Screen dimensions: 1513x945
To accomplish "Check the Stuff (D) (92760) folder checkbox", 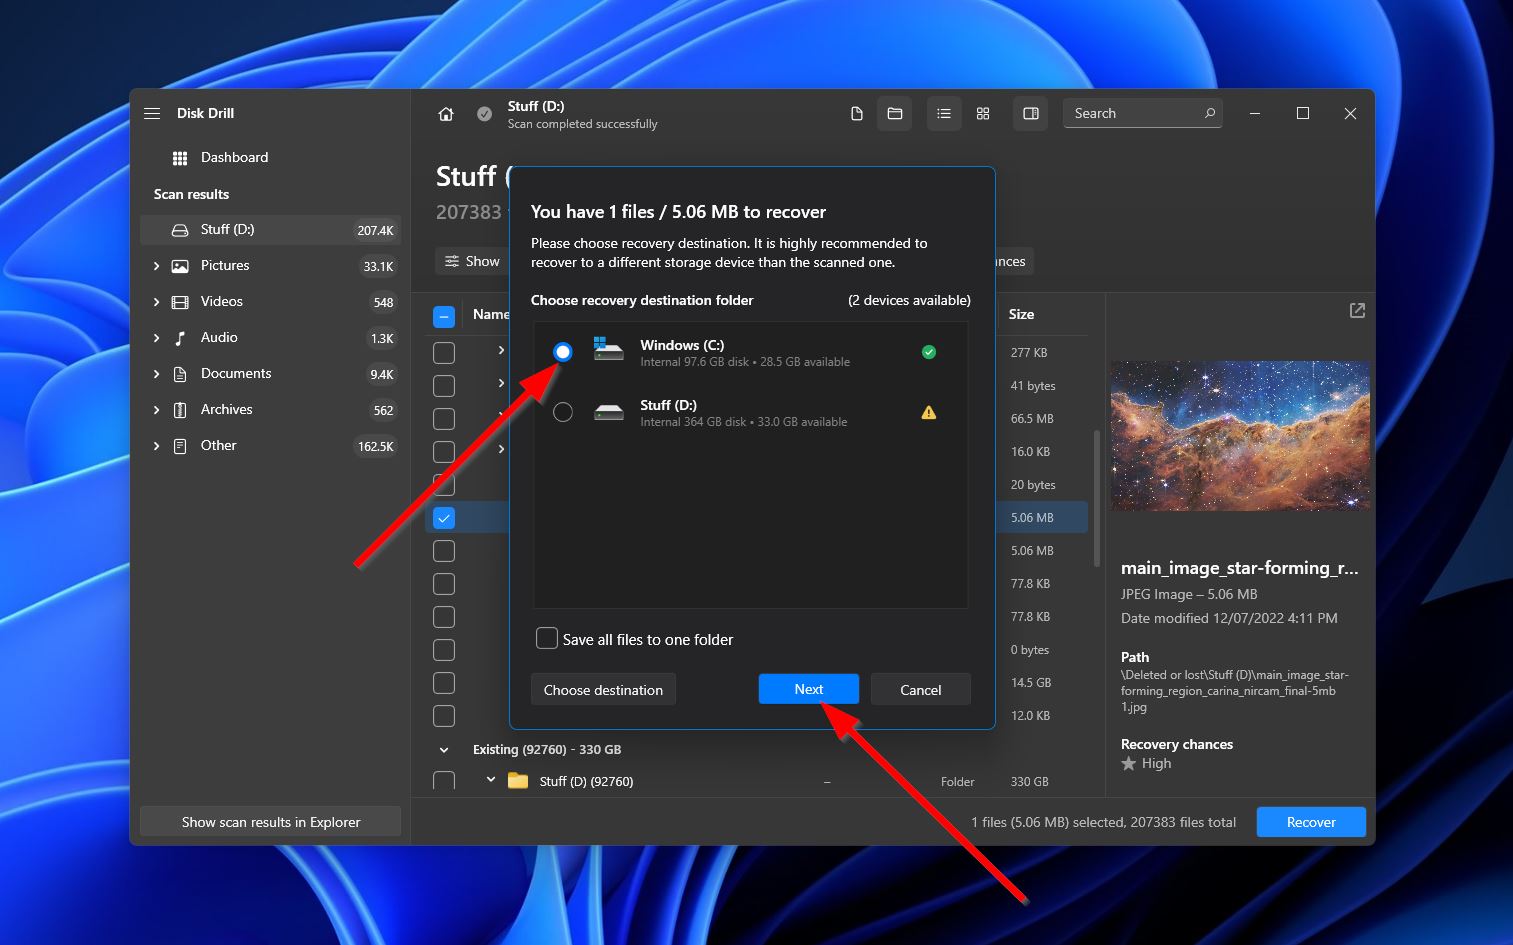I will coord(444,781).
